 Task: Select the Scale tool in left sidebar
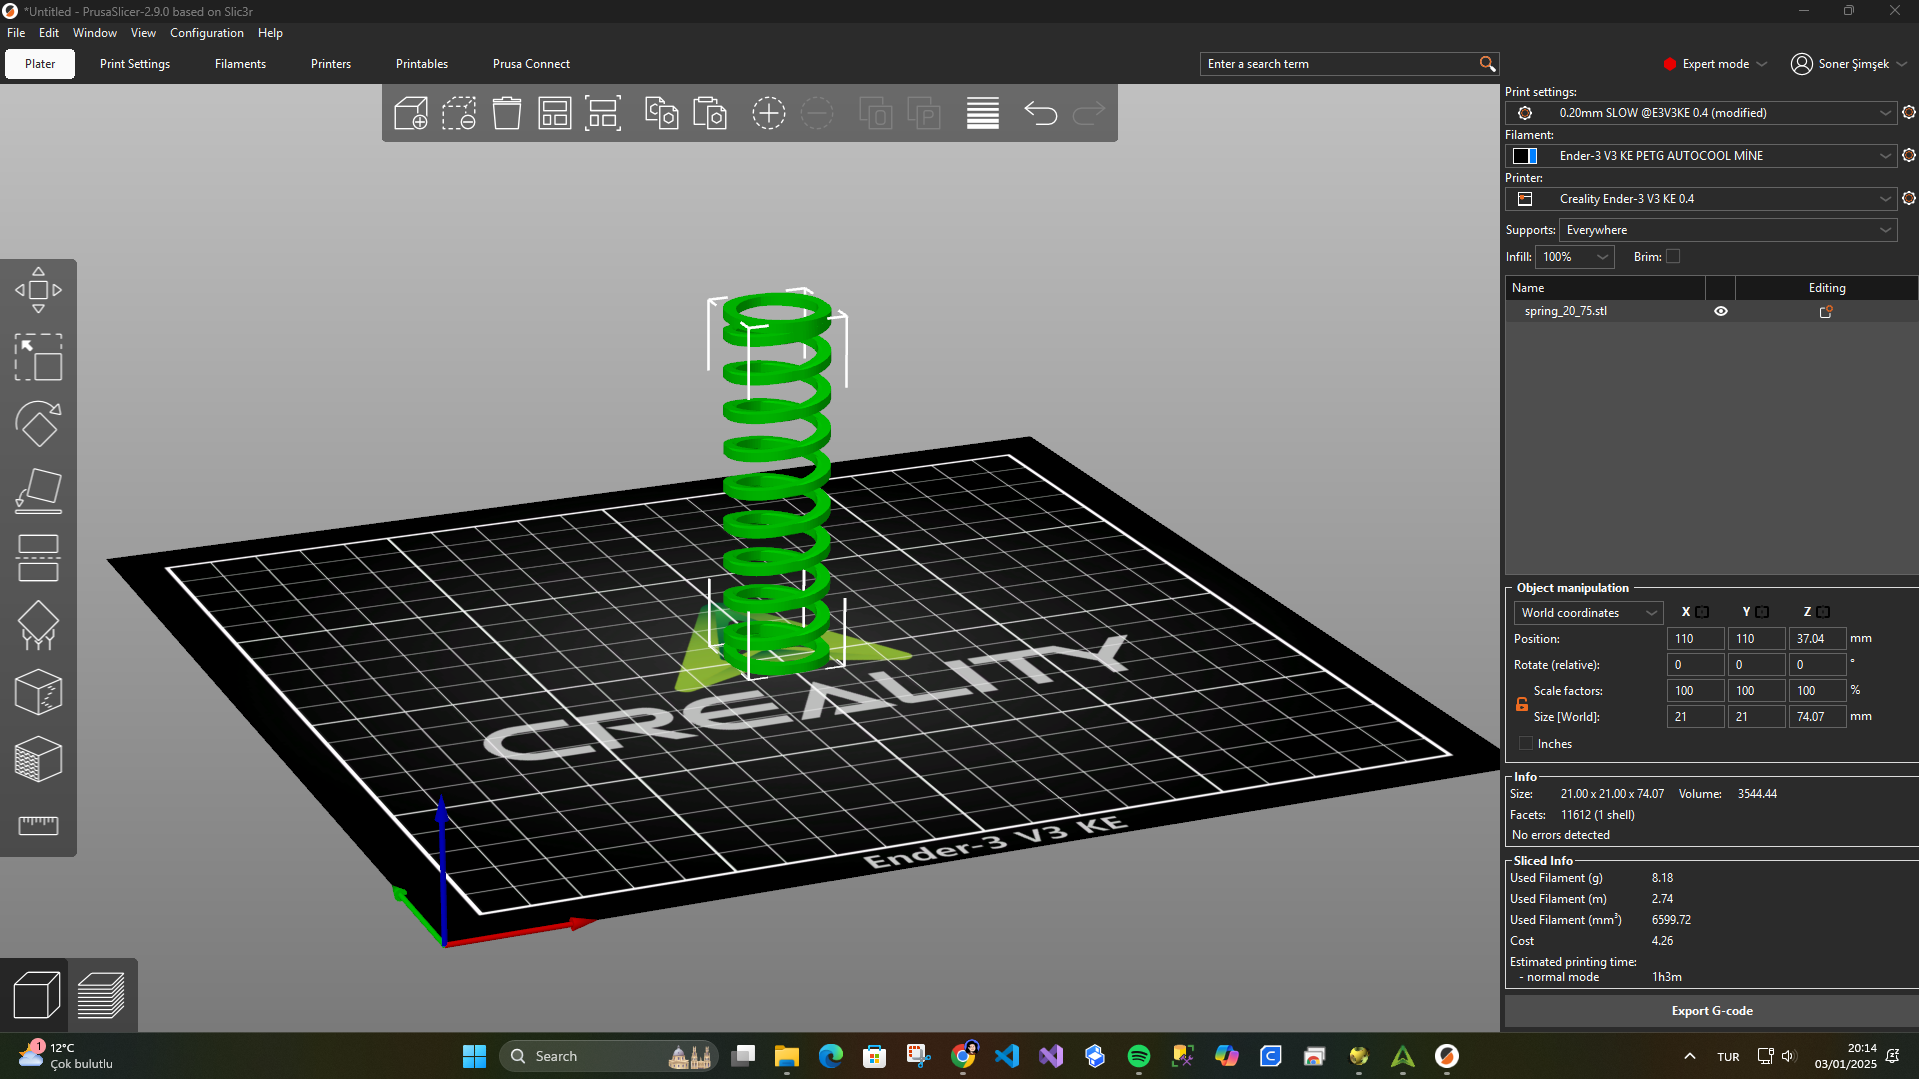pyautogui.click(x=38, y=357)
